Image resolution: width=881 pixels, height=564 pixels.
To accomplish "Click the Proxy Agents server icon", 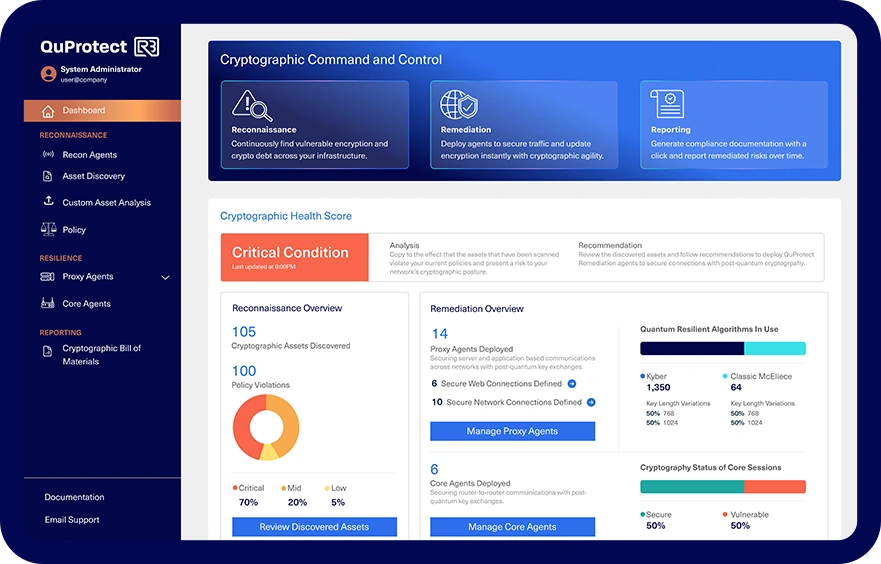I will click(x=48, y=276).
